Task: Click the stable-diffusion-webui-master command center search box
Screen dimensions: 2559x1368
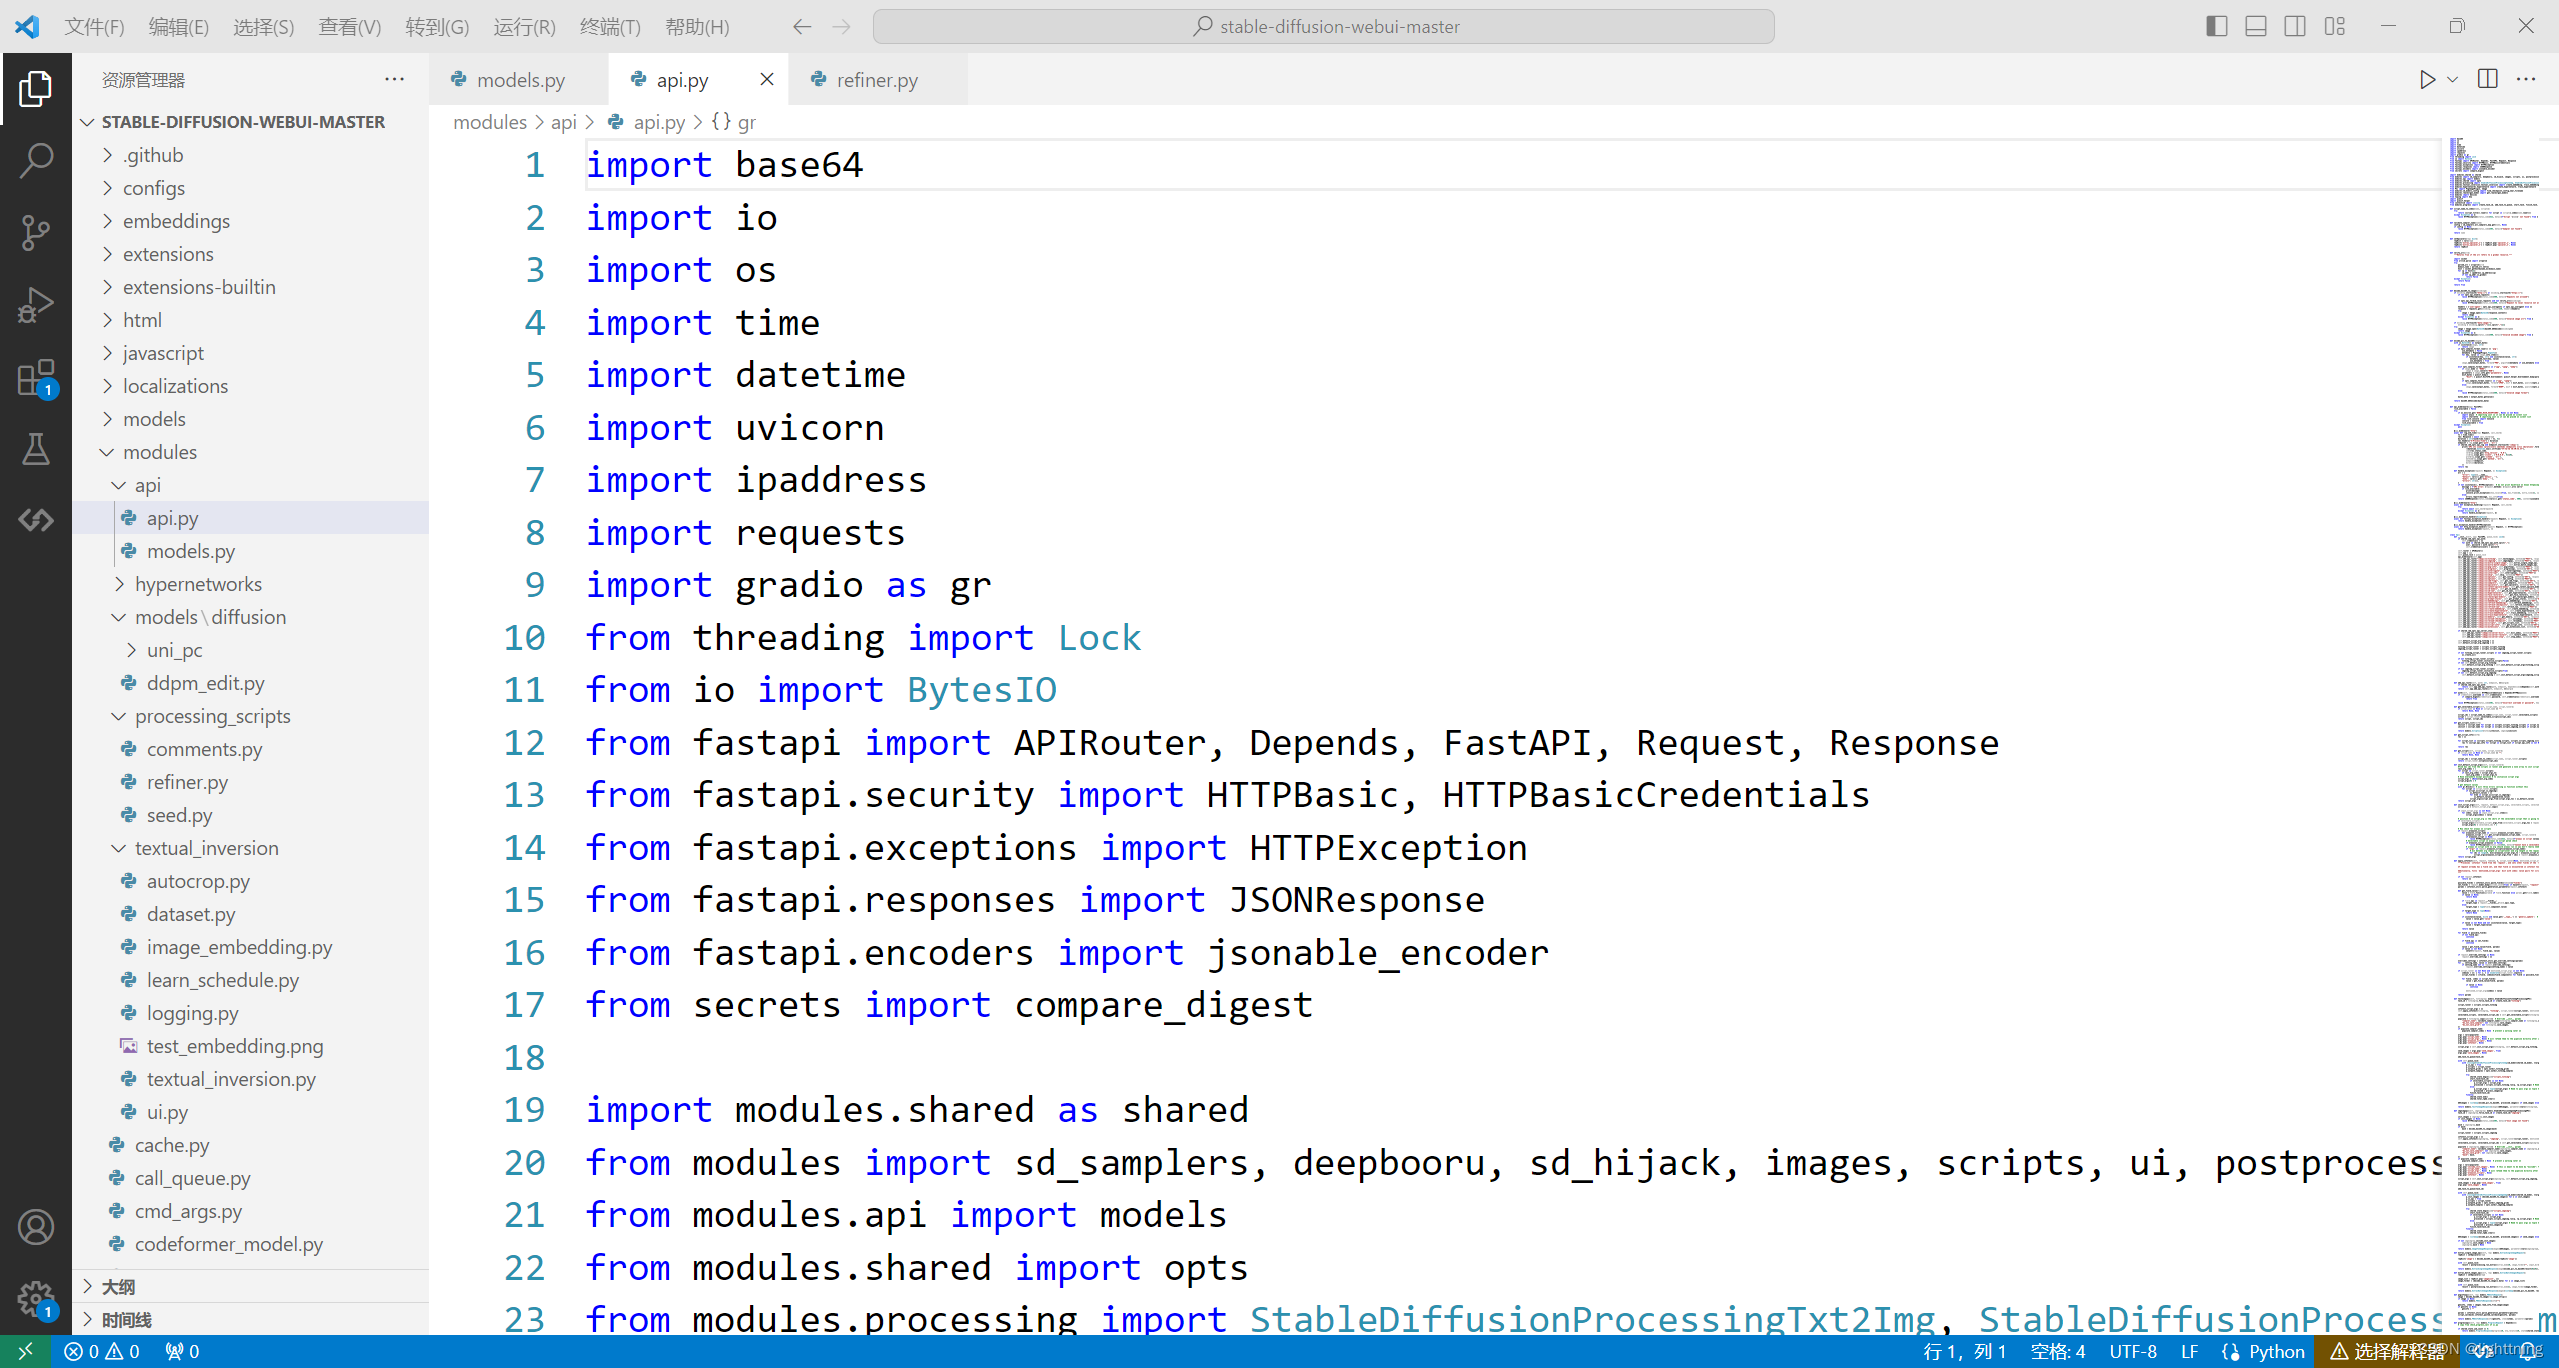Action: coord(1323,27)
